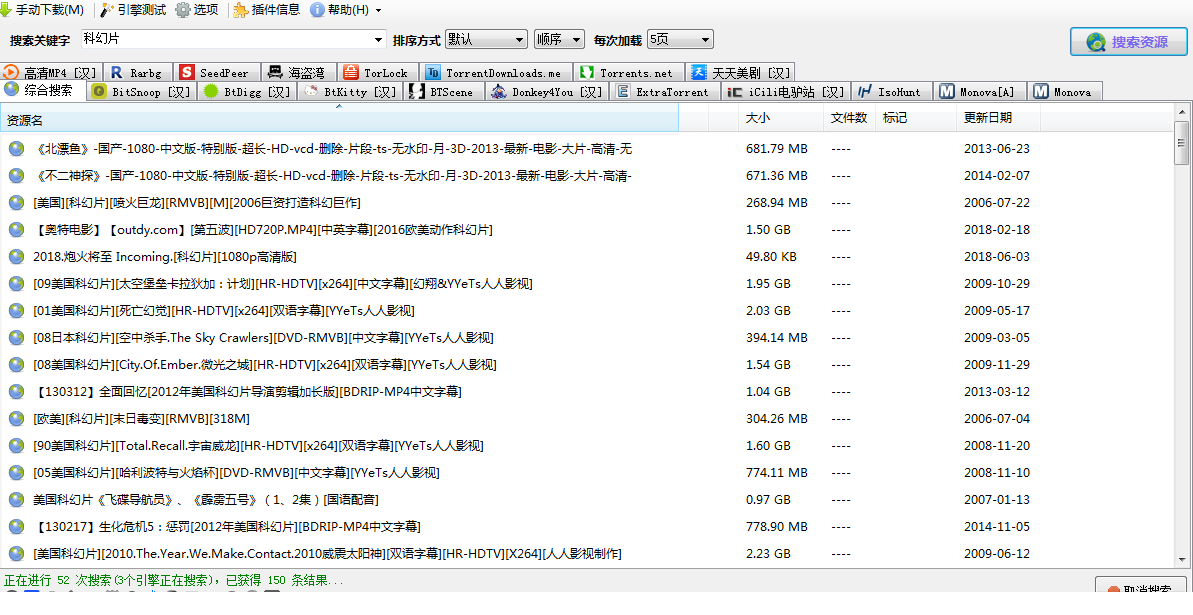Image resolution: width=1193 pixels, height=615 pixels.
Task: Sort by the 标记 column header
Action: (915, 119)
